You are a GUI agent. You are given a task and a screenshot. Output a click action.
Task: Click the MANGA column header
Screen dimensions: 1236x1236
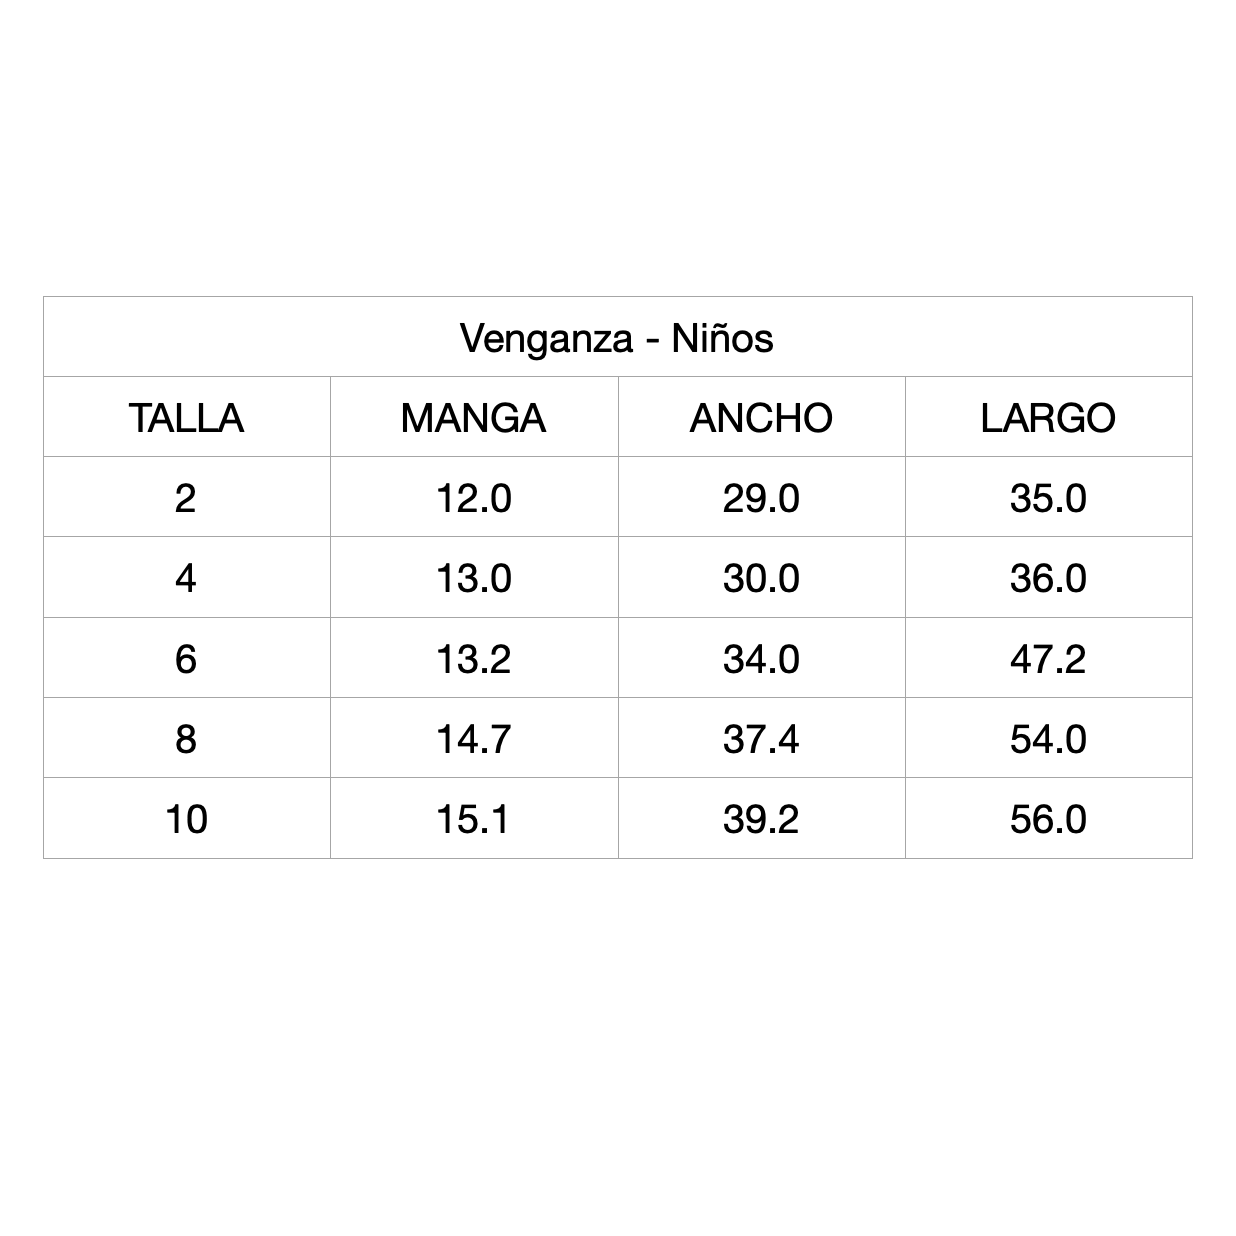[x=473, y=418]
